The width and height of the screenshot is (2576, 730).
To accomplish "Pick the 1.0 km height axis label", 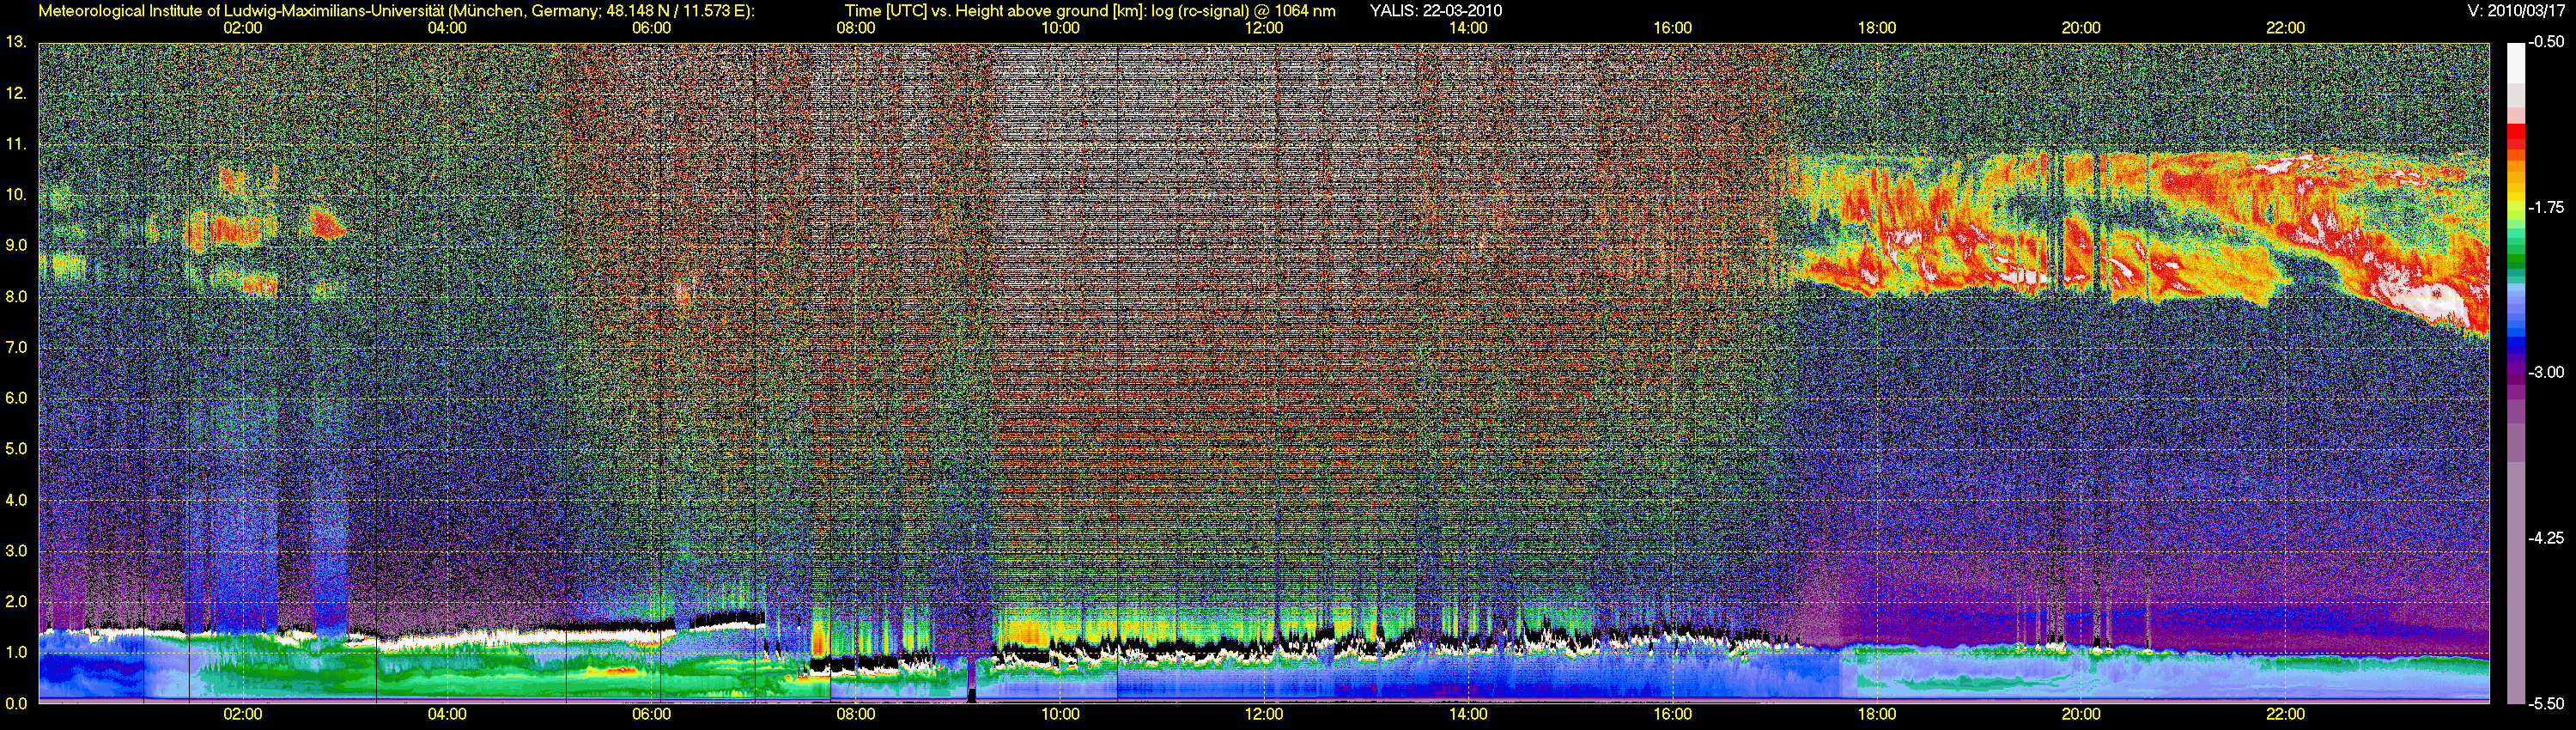I will [16, 652].
